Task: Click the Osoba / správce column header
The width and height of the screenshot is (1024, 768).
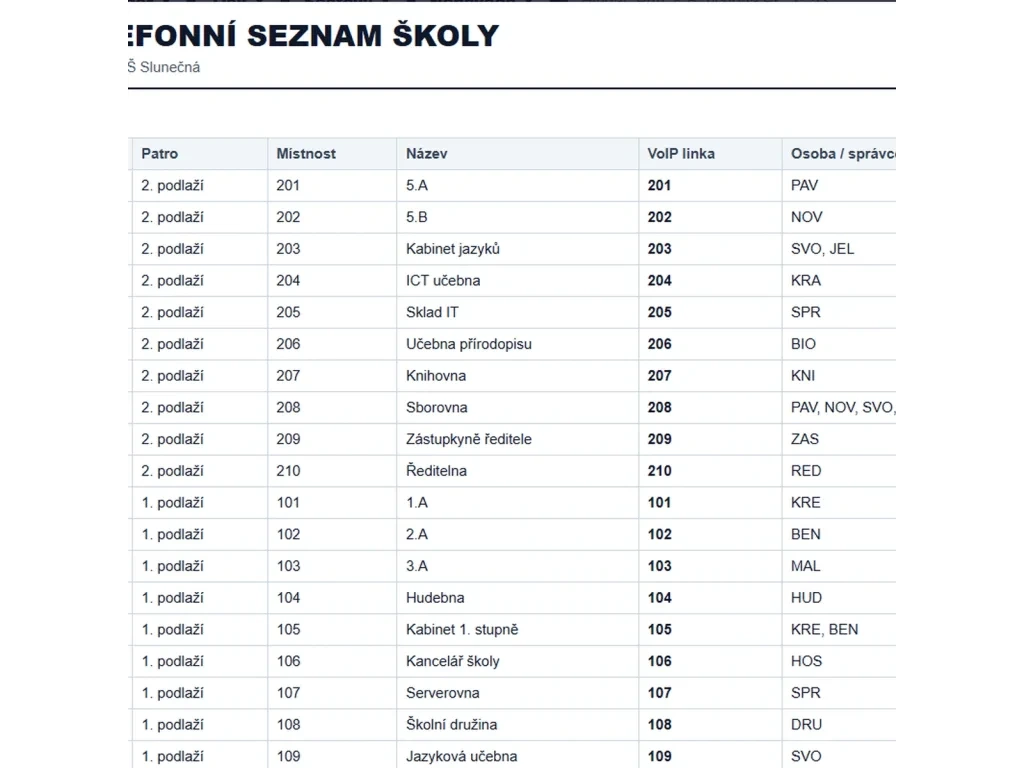Action: tap(842, 153)
